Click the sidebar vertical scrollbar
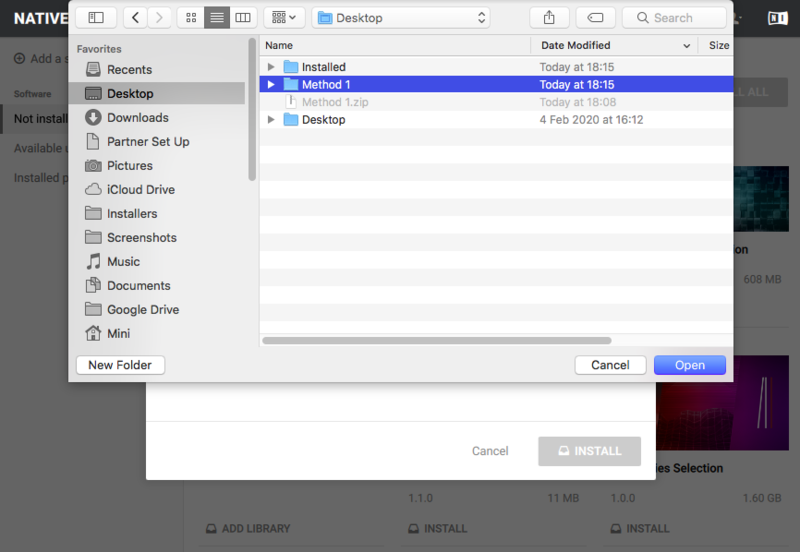The height and width of the screenshot is (552, 800). point(252,110)
